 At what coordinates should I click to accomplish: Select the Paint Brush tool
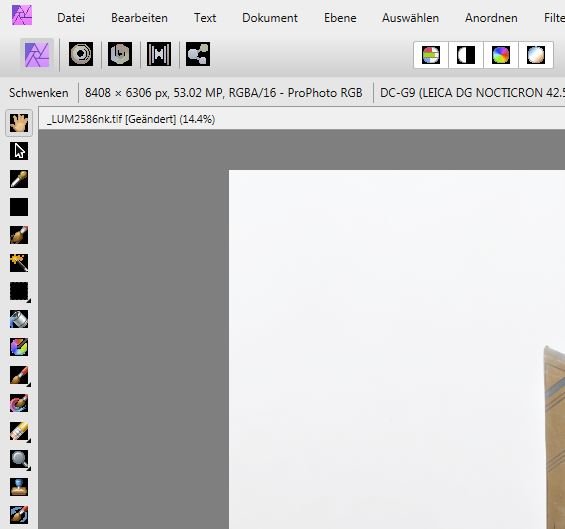pos(19,375)
